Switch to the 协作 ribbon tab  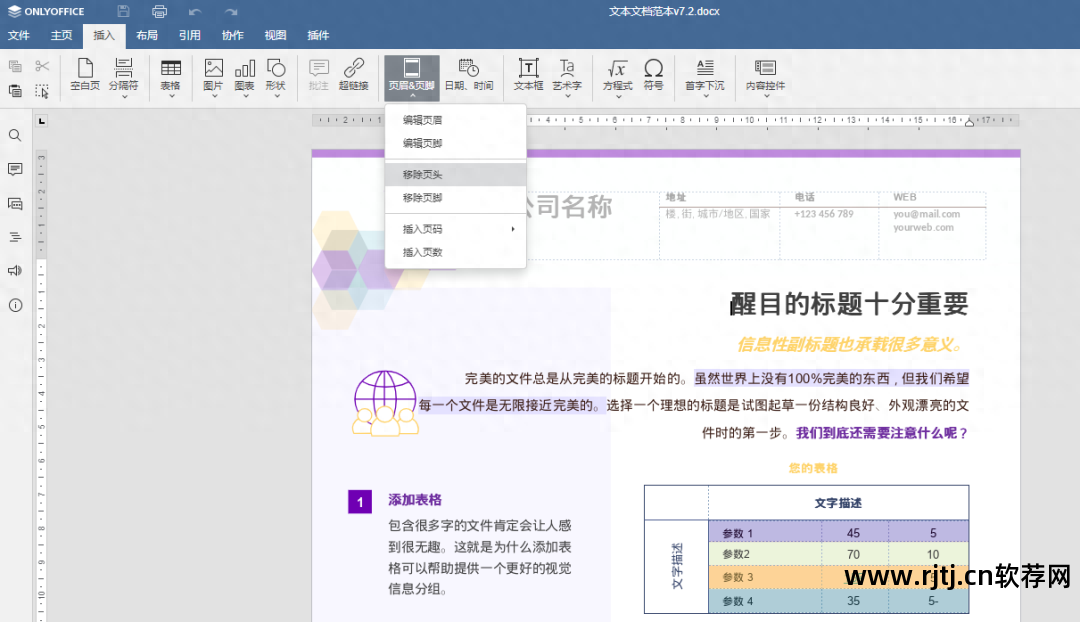pos(232,35)
